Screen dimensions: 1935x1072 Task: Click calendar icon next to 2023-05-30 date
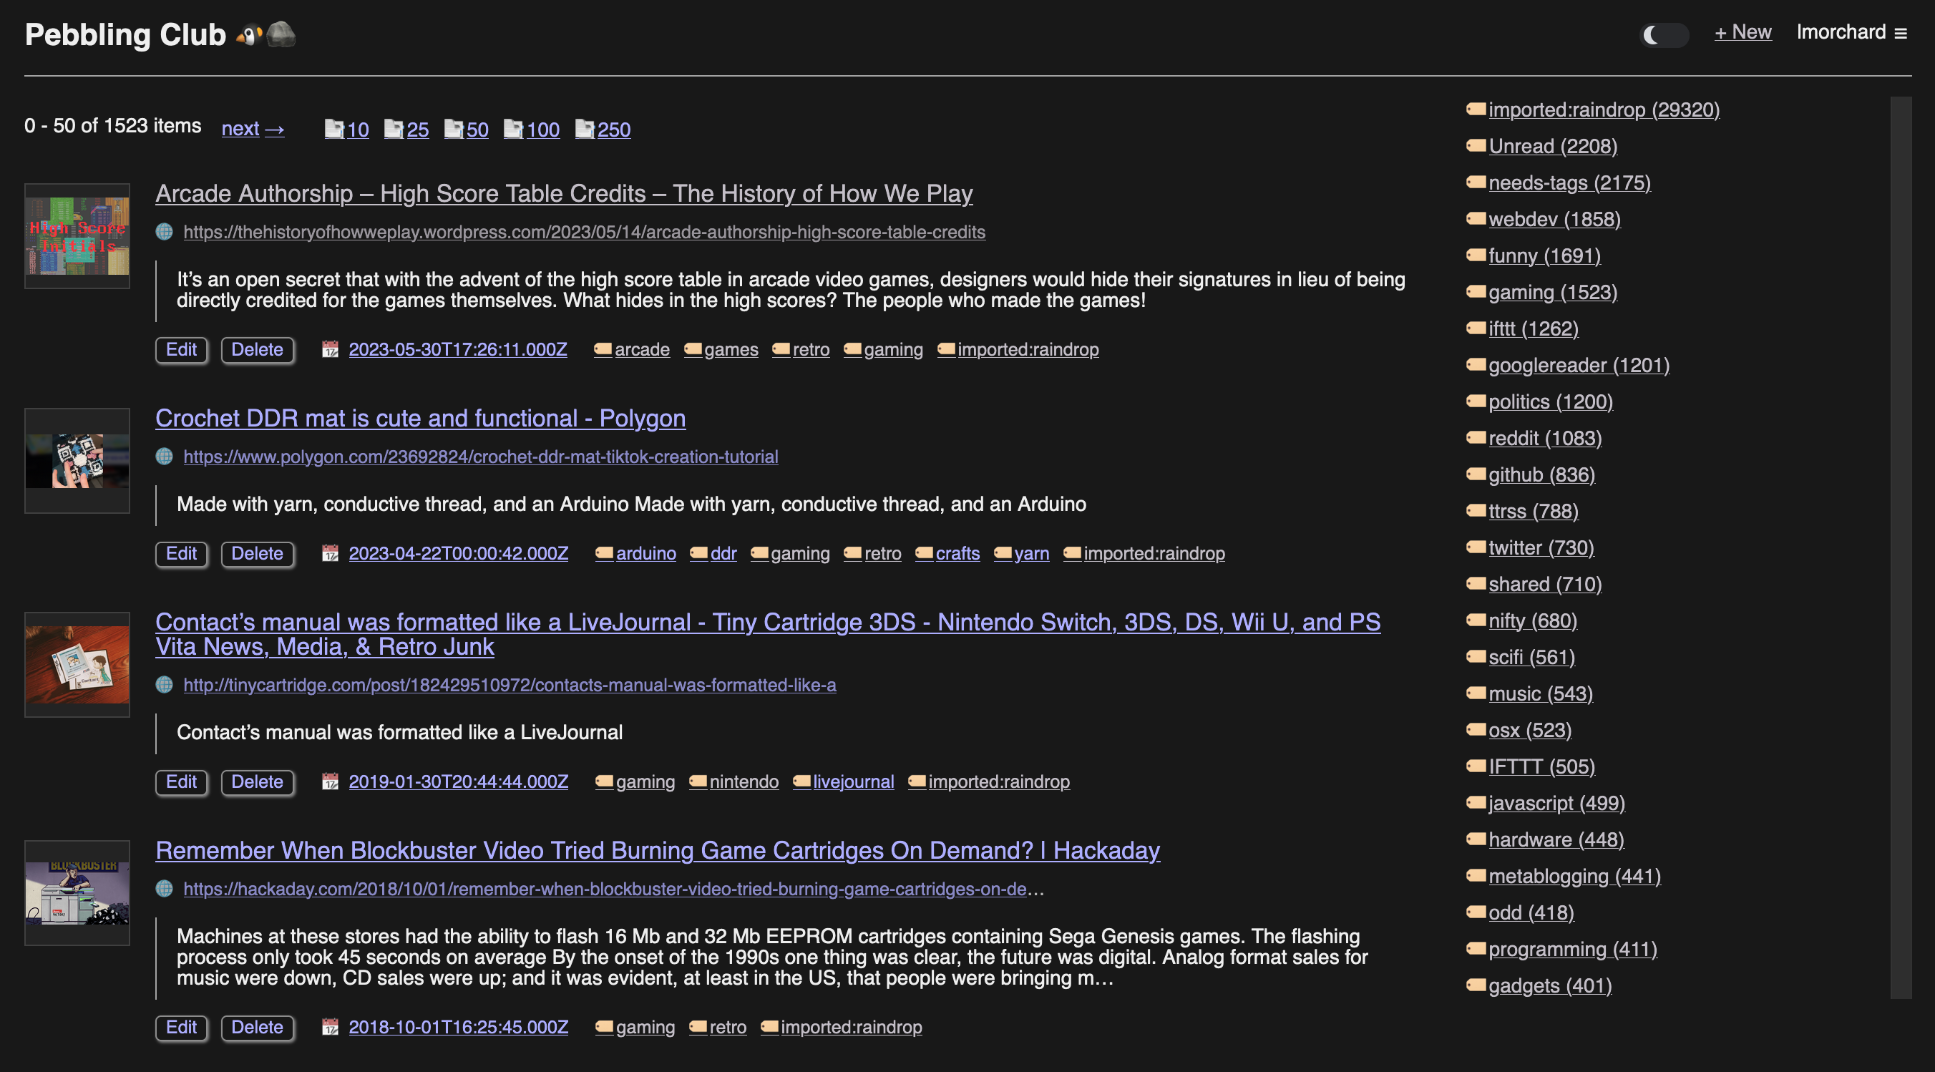[x=330, y=350]
